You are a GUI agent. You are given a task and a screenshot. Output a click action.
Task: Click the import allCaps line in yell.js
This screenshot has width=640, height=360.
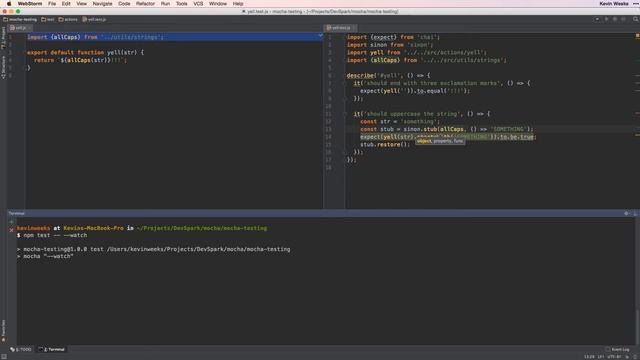pos(96,37)
